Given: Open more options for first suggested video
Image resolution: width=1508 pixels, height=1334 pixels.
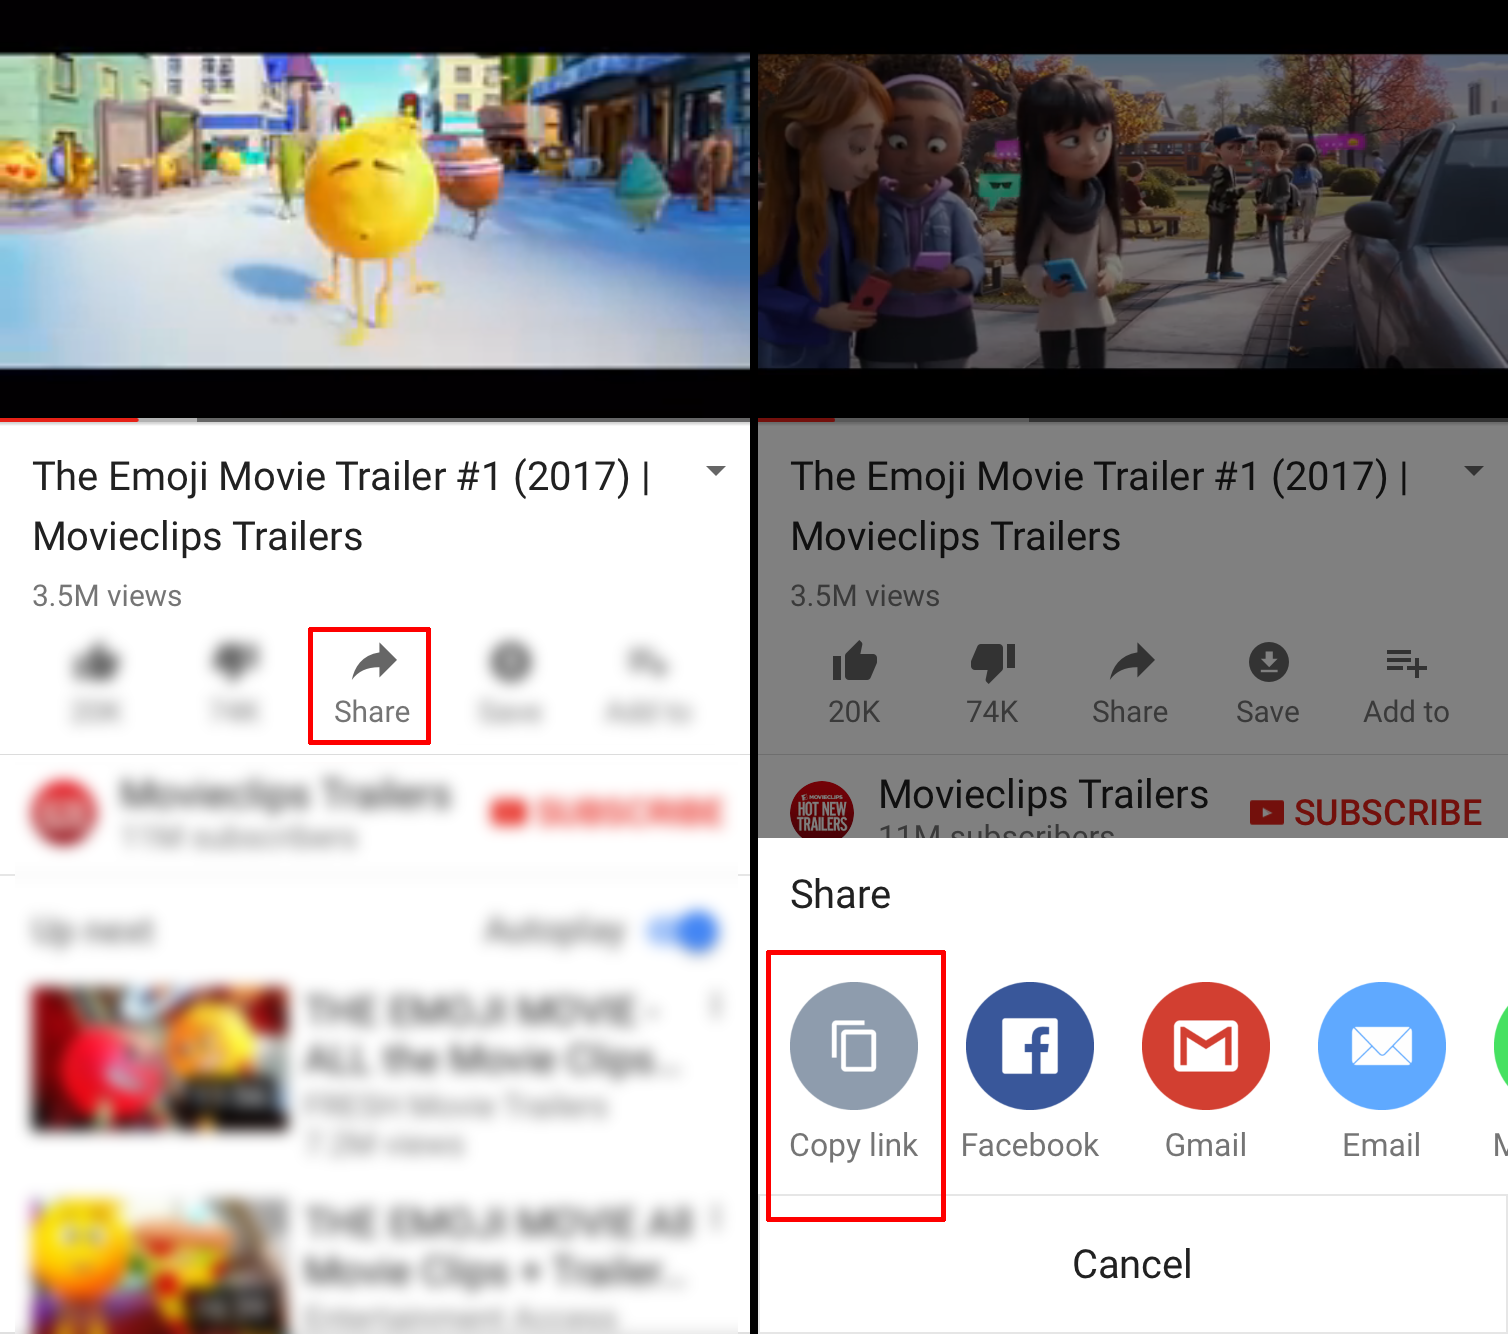Looking at the screenshot, I should (x=716, y=1006).
